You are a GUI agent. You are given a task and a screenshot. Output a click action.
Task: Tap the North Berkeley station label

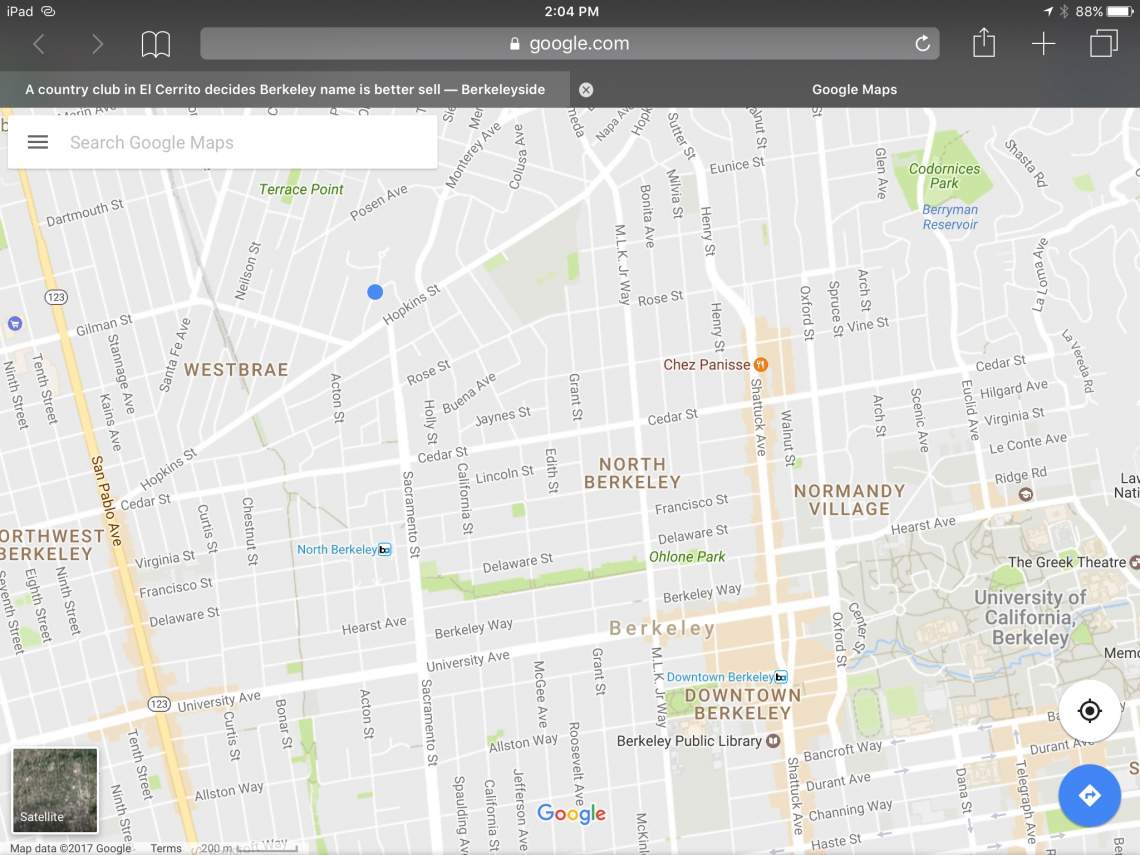pos(337,550)
